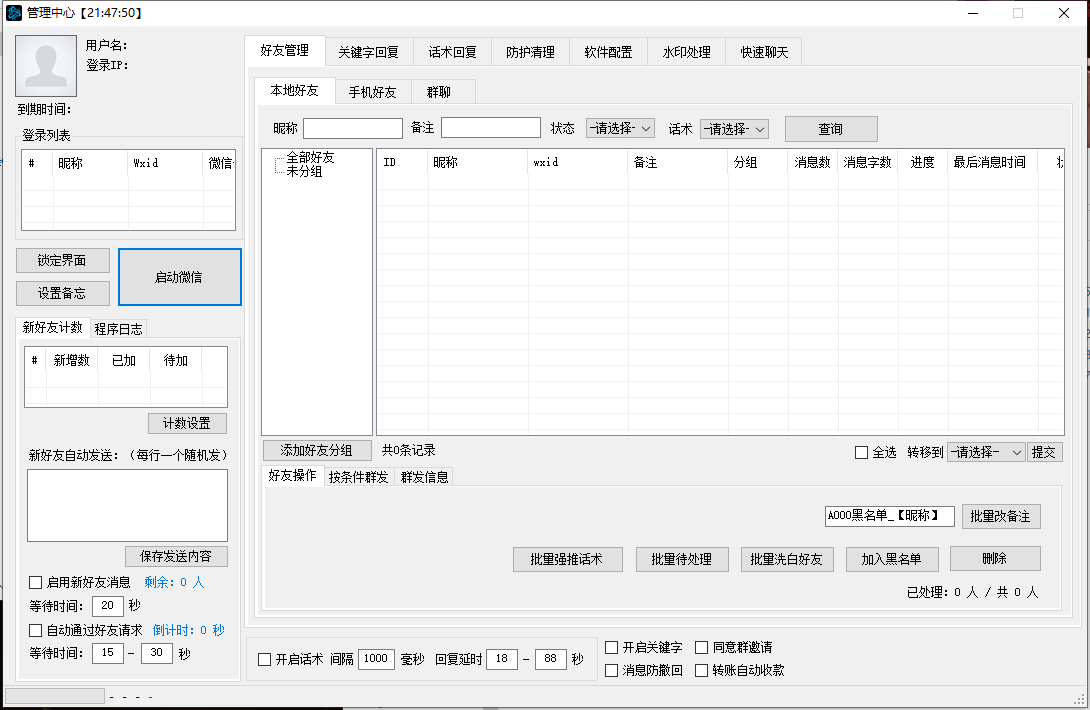This screenshot has width=1090, height=710.
Task: Click 查询 button
Action: point(831,129)
